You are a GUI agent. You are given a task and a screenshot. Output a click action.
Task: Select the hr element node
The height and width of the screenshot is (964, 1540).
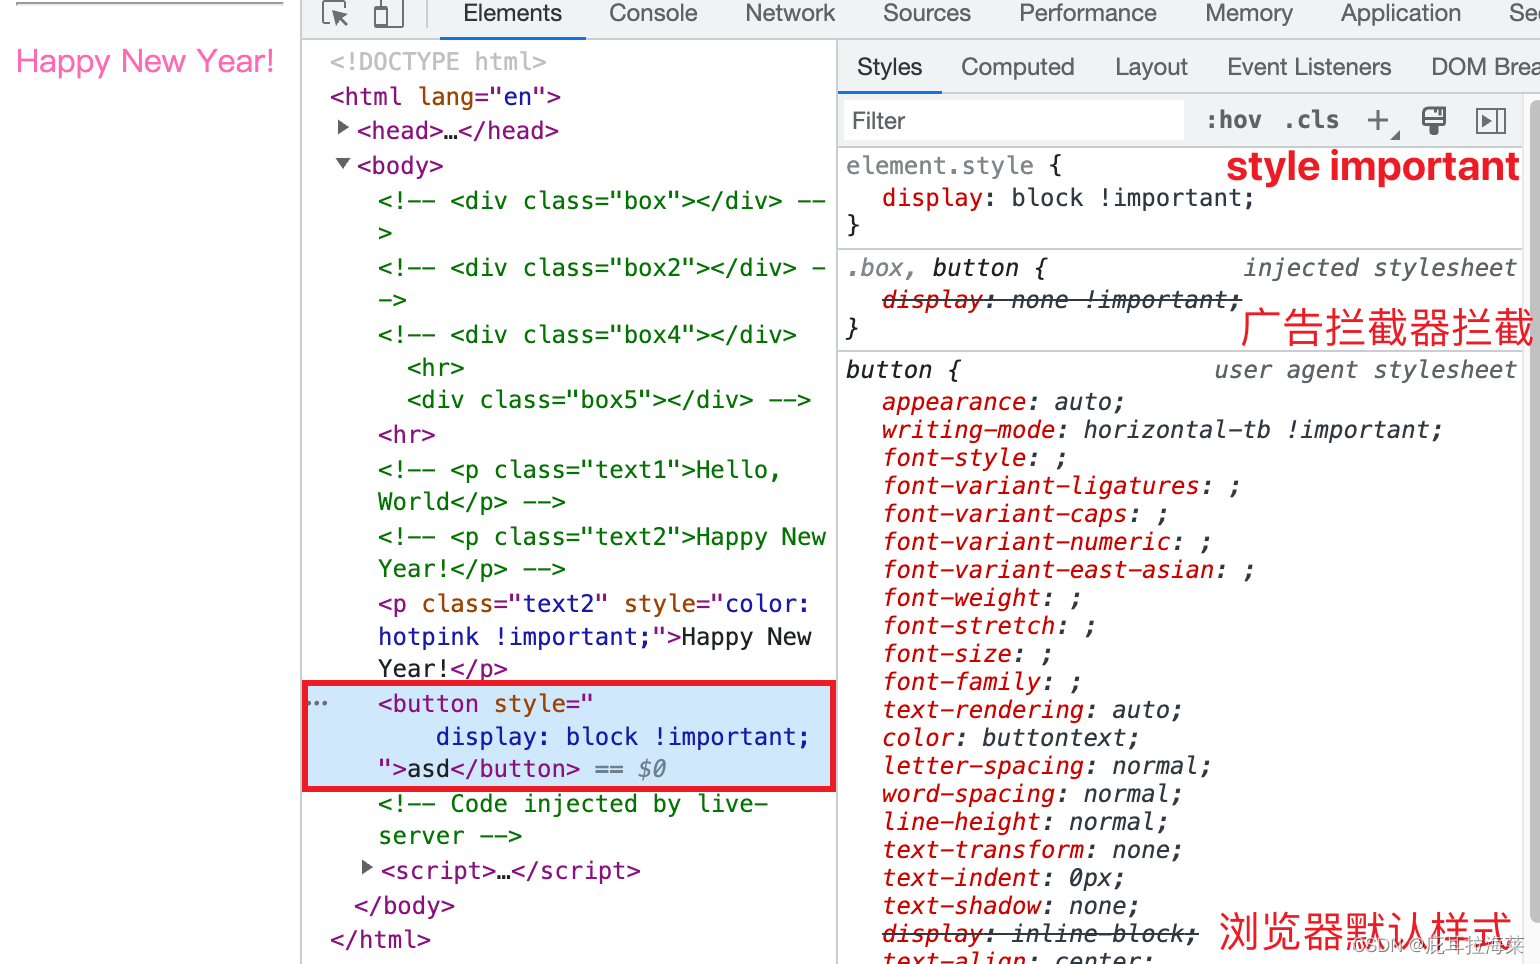tap(406, 435)
